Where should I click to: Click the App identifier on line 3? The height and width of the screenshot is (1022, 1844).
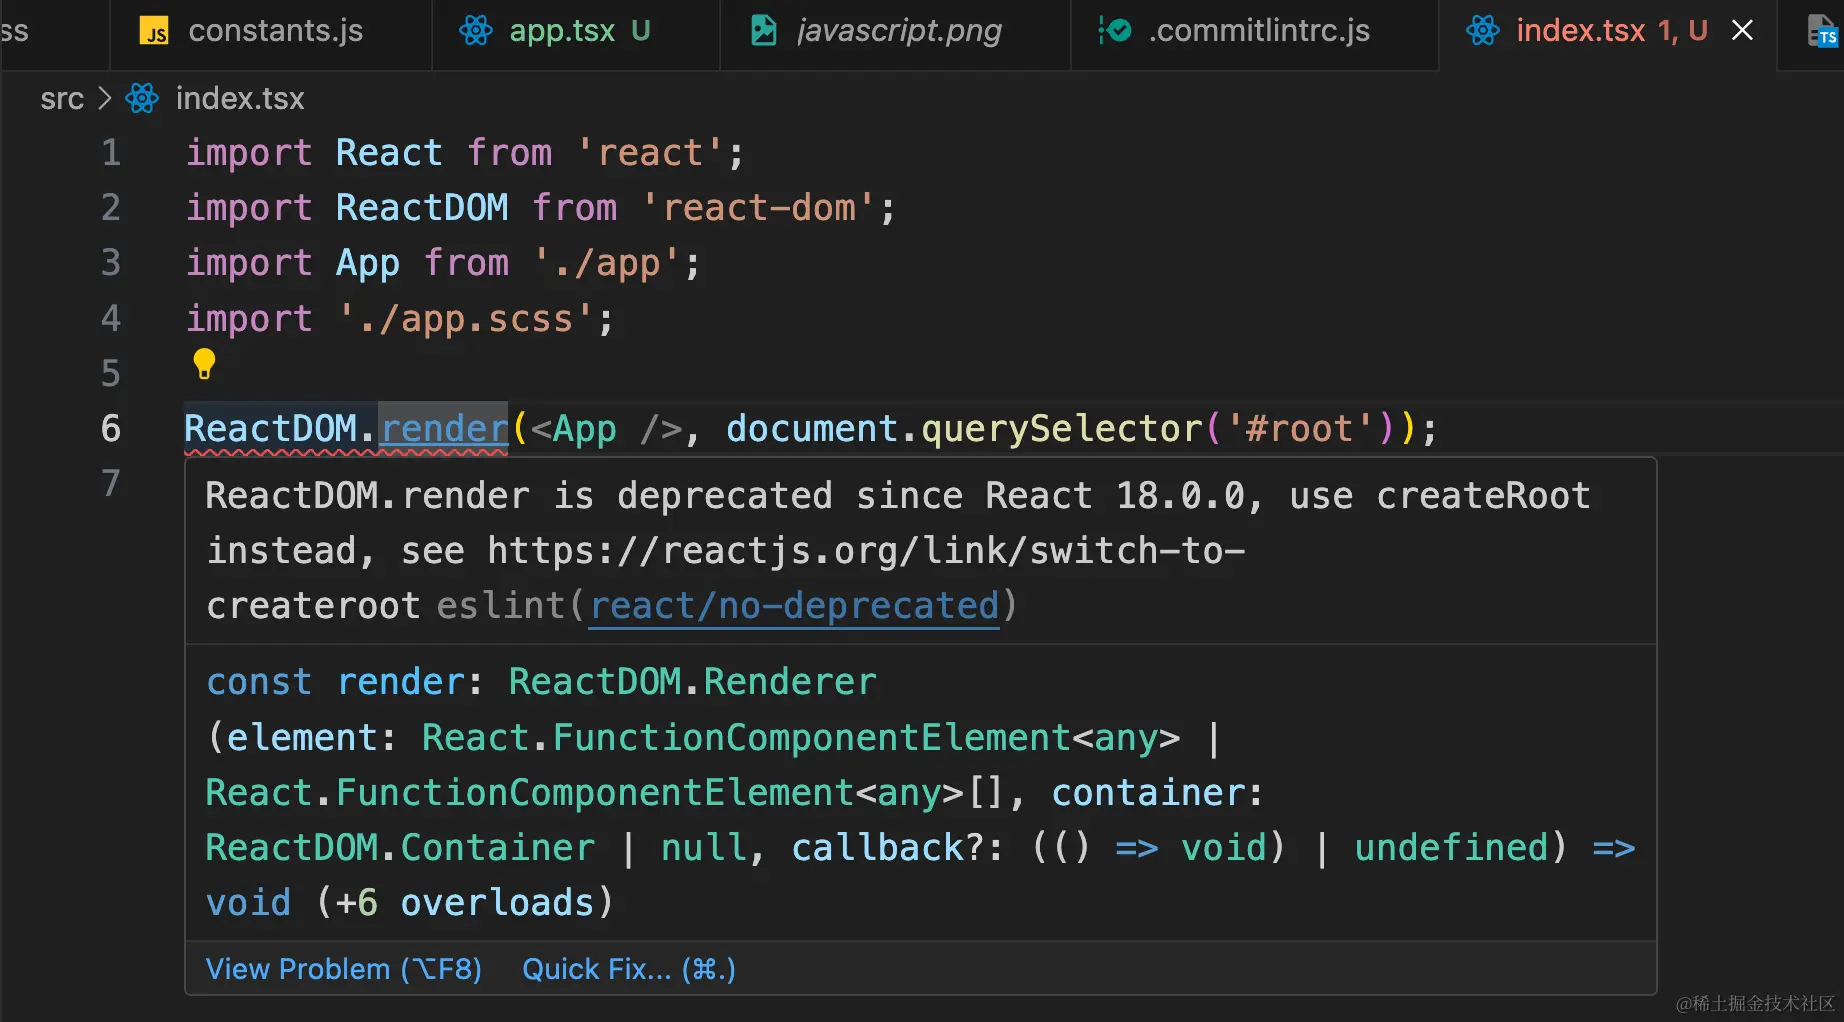[x=367, y=263]
